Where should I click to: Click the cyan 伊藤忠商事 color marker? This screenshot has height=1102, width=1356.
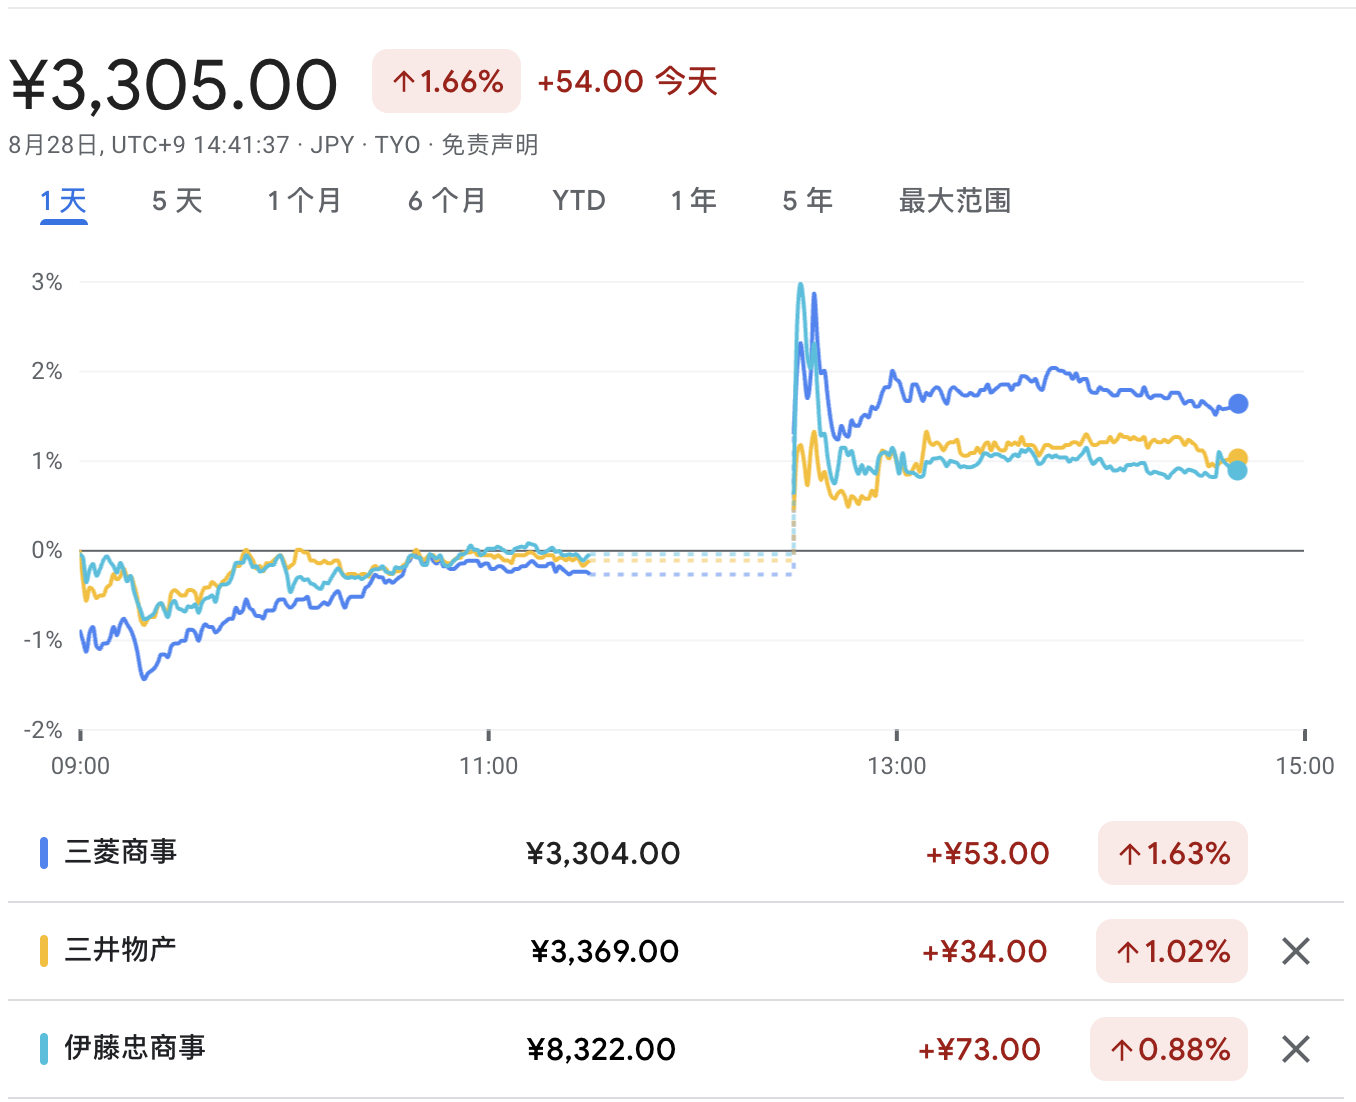tap(44, 1048)
